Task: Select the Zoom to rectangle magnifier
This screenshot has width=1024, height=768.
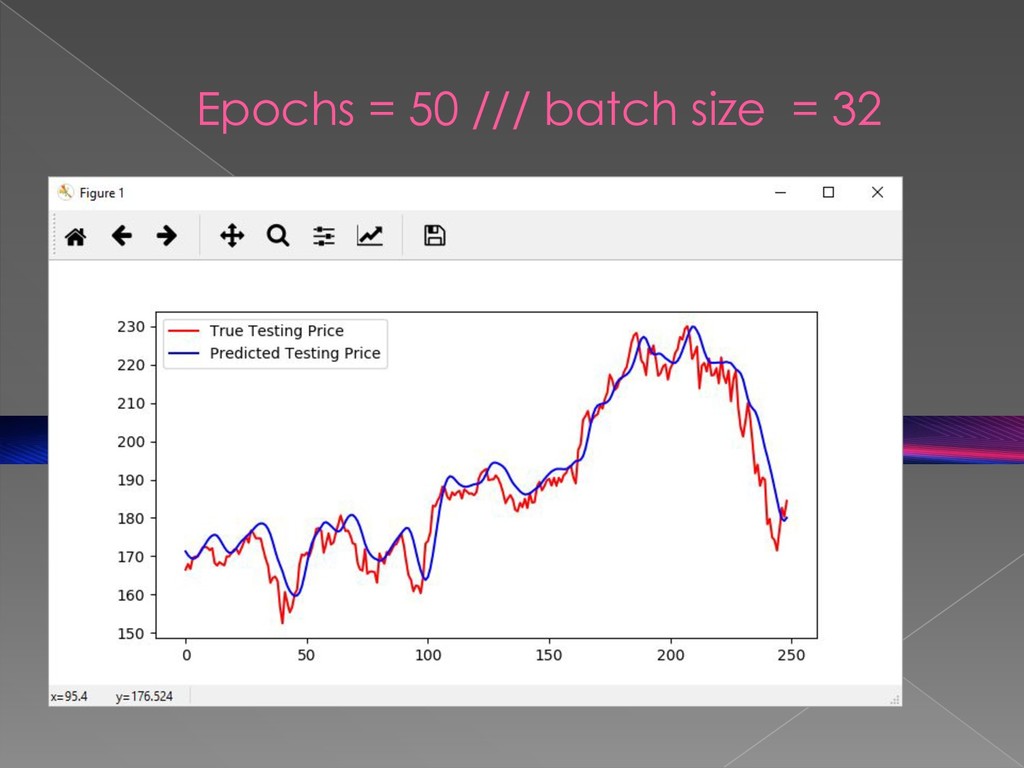Action: tap(278, 235)
